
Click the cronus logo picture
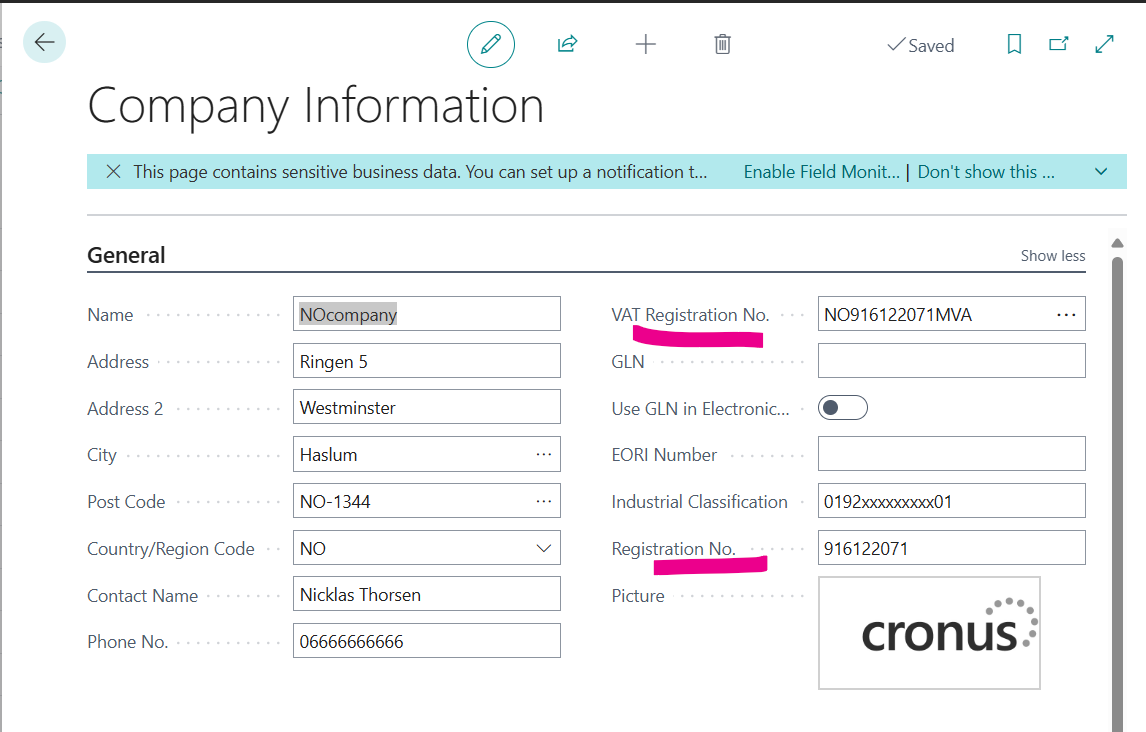(929, 633)
